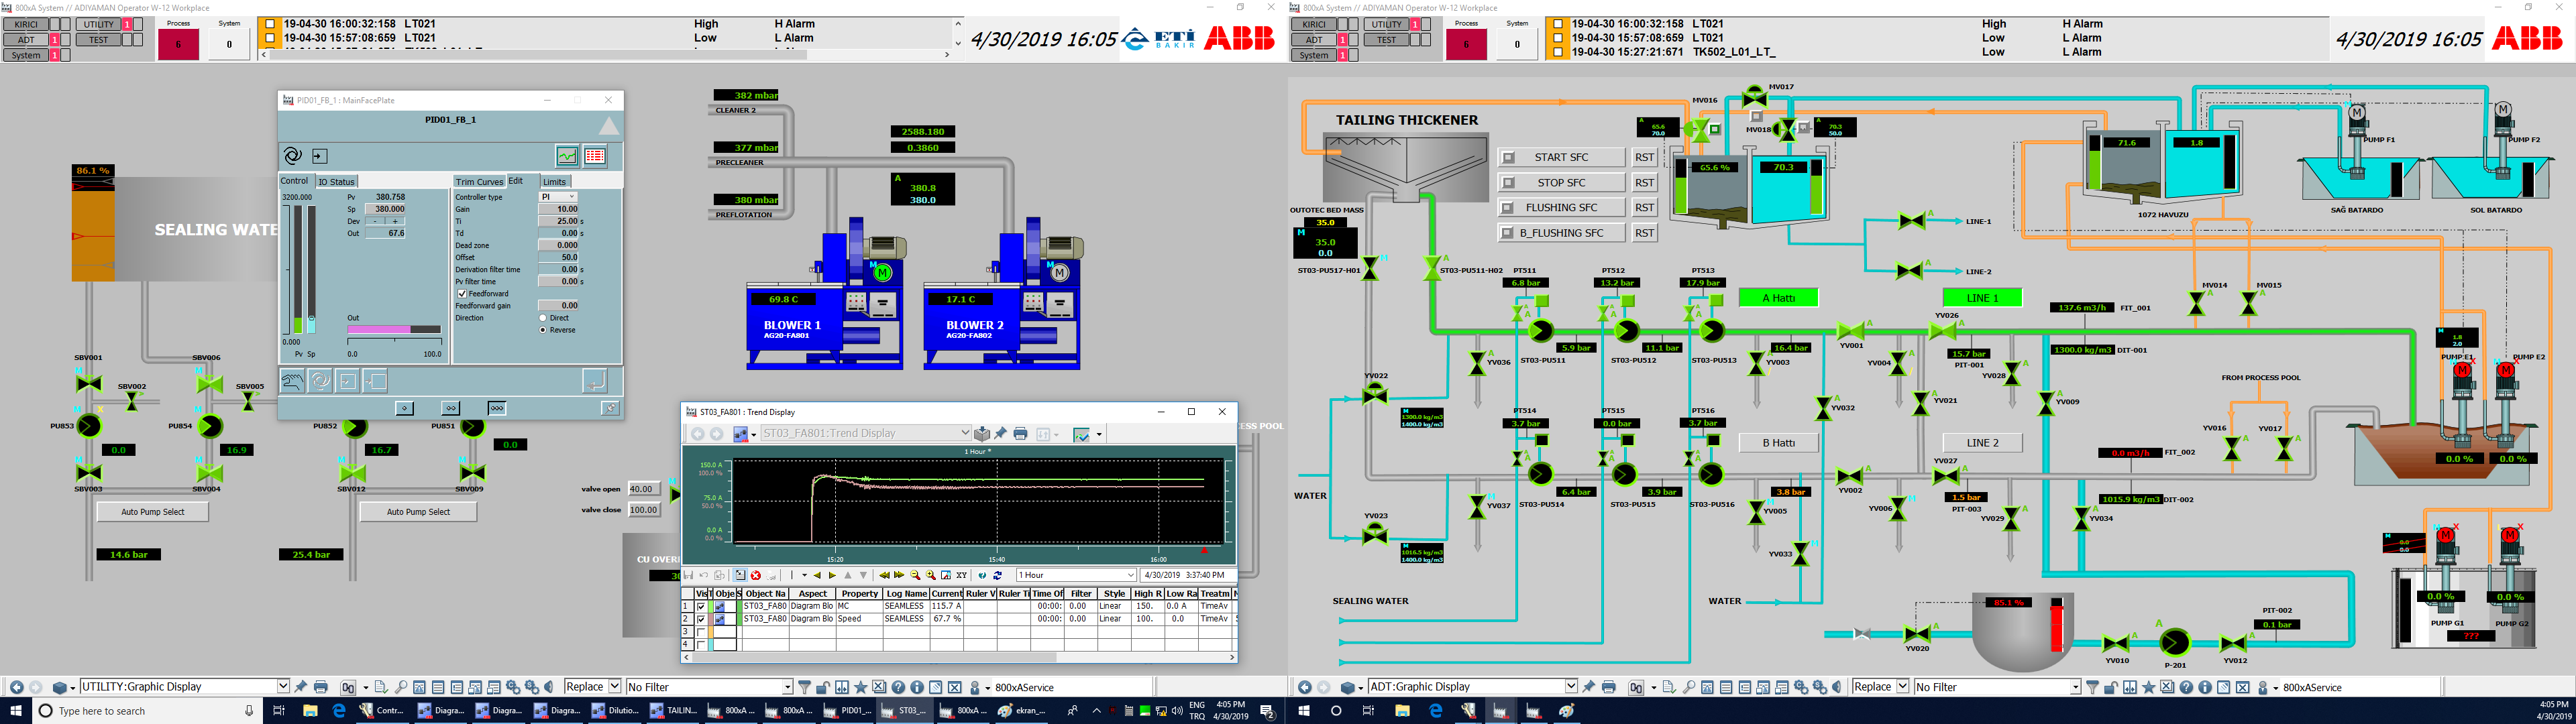Click the pink Out bar slider in faceplate
This screenshot has height=724, width=2576.
point(379,329)
